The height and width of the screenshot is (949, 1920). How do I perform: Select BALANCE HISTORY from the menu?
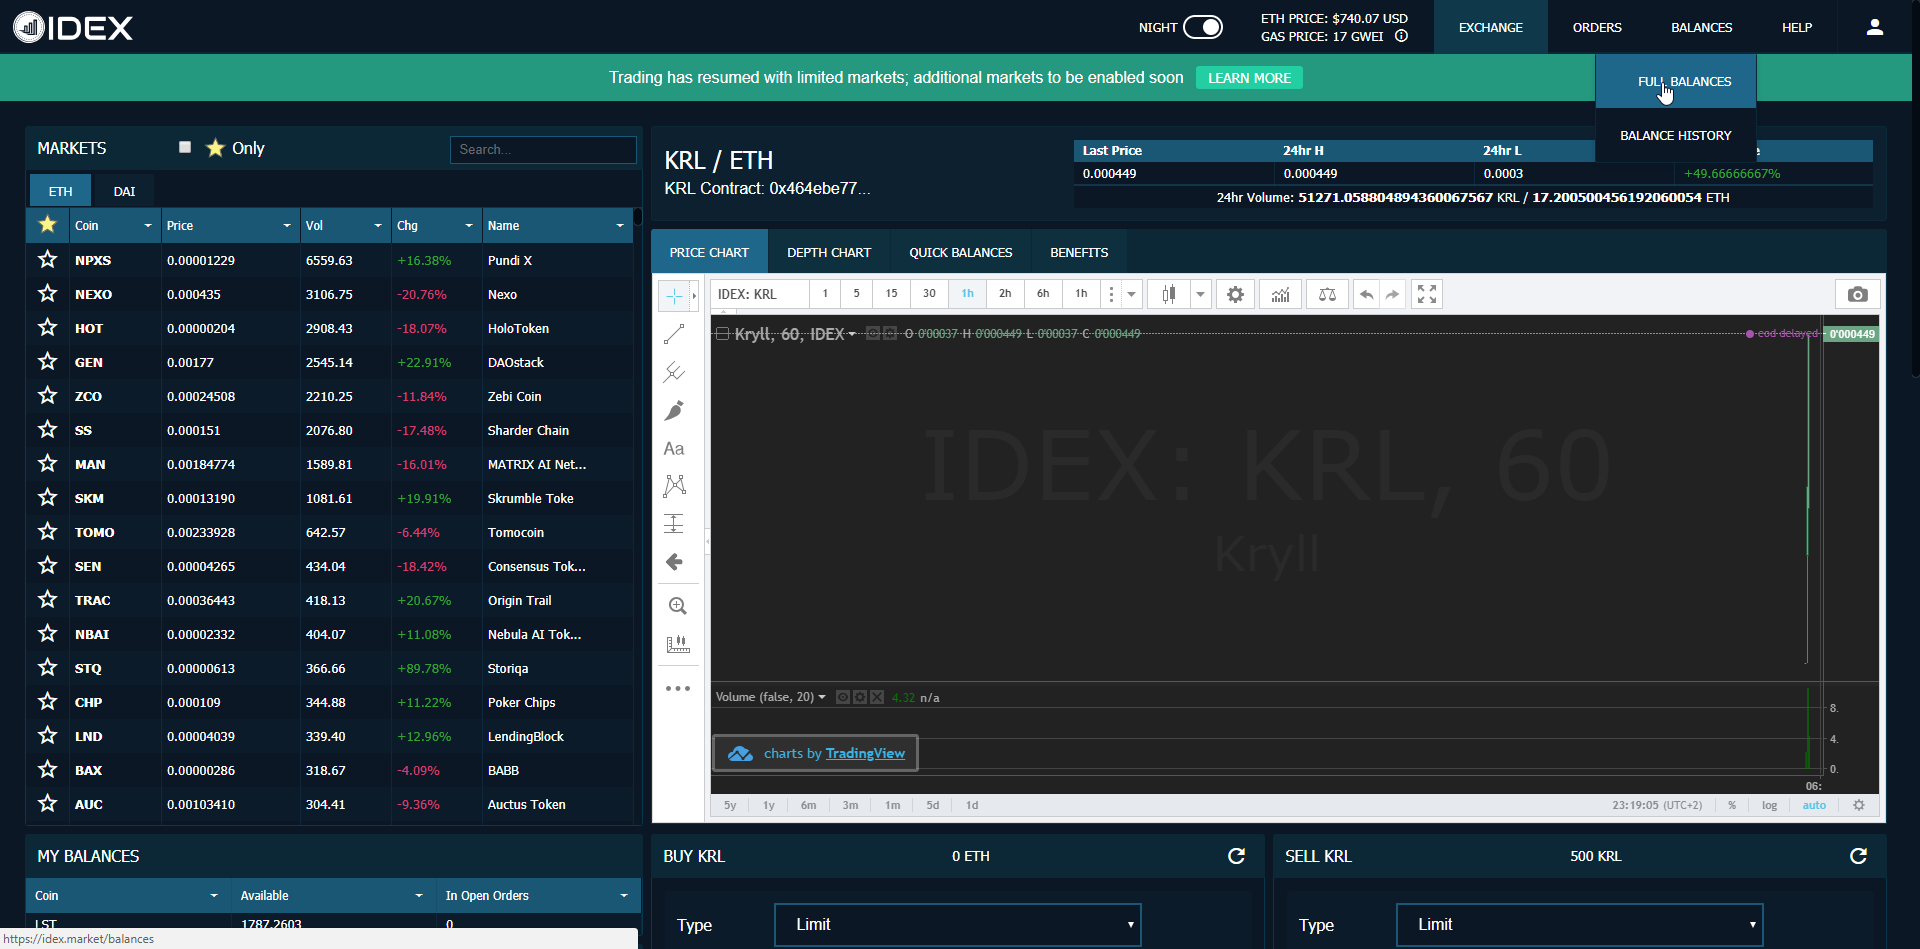[1676, 135]
